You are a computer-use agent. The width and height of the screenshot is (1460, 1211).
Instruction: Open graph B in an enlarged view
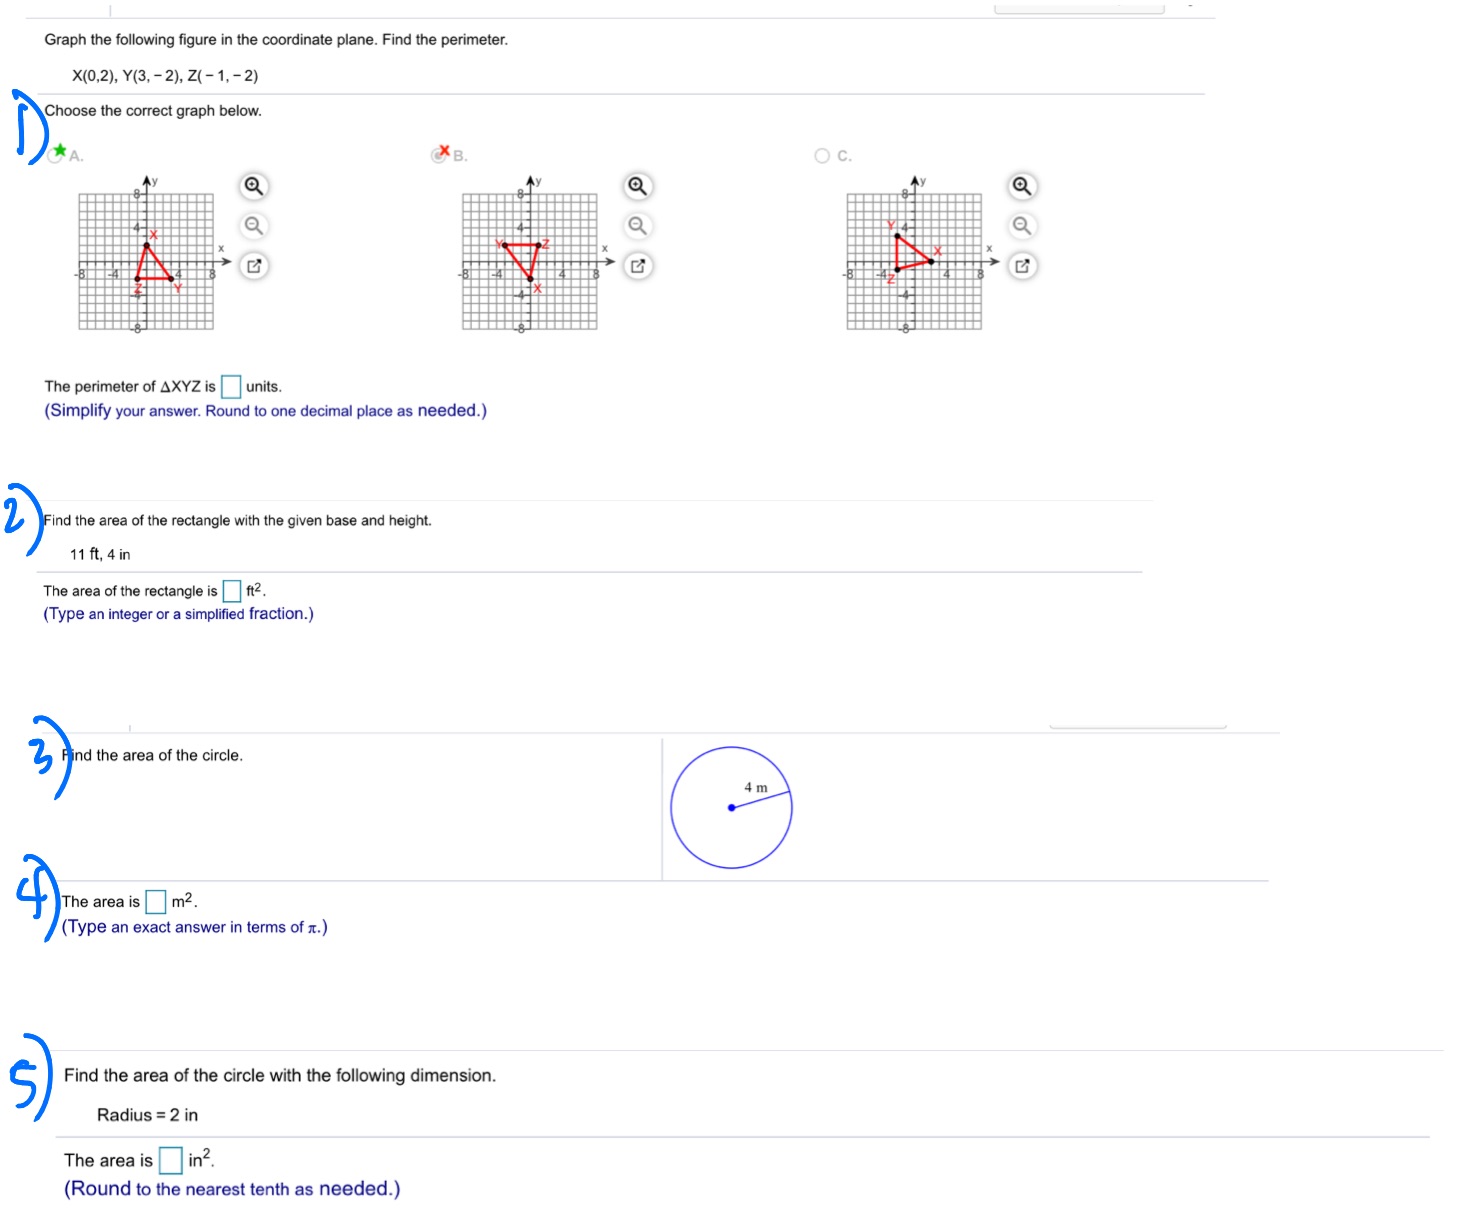coord(637,266)
